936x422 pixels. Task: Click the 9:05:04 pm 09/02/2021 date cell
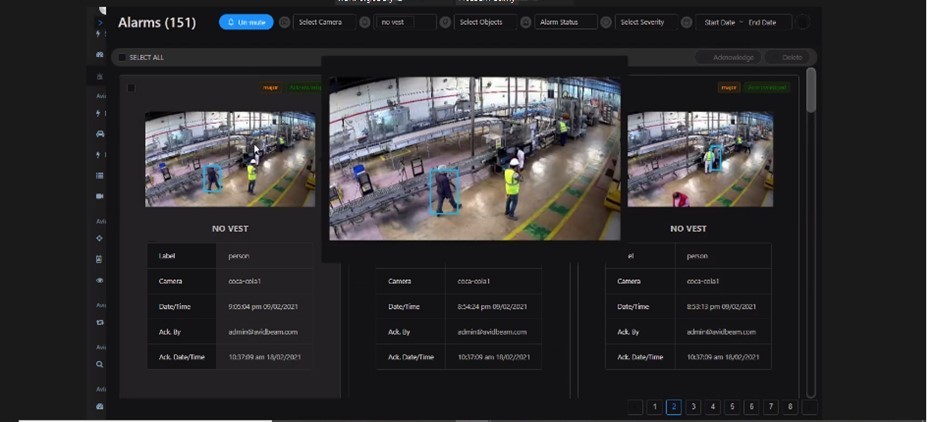[x=263, y=307]
